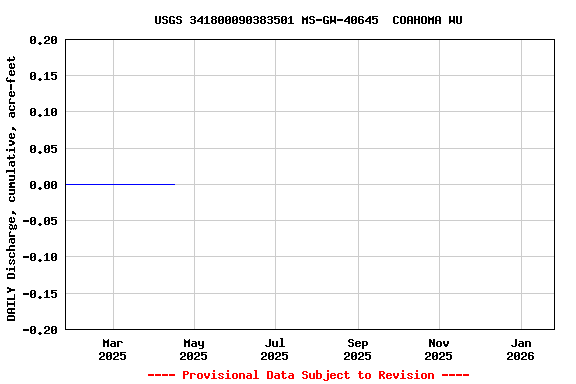Click the Jan 2026 x-axis label
The image size is (576, 384).
coord(521,349)
